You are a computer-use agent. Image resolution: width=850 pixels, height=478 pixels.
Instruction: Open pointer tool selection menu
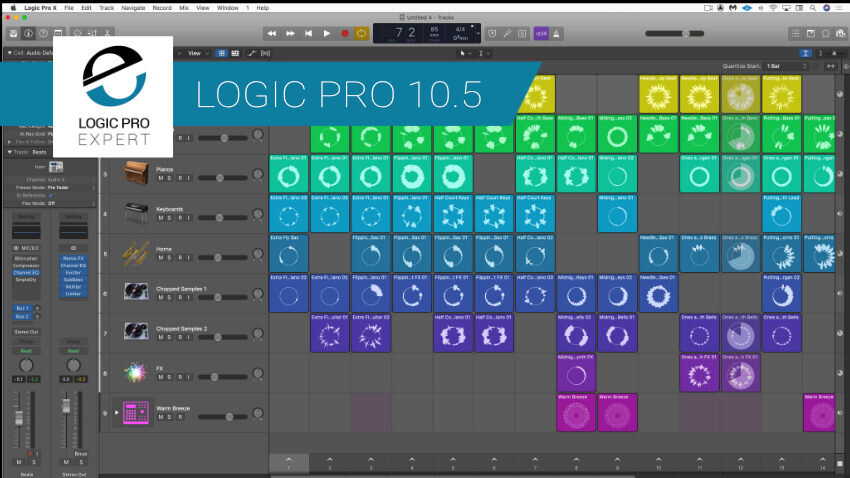pos(465,53)
